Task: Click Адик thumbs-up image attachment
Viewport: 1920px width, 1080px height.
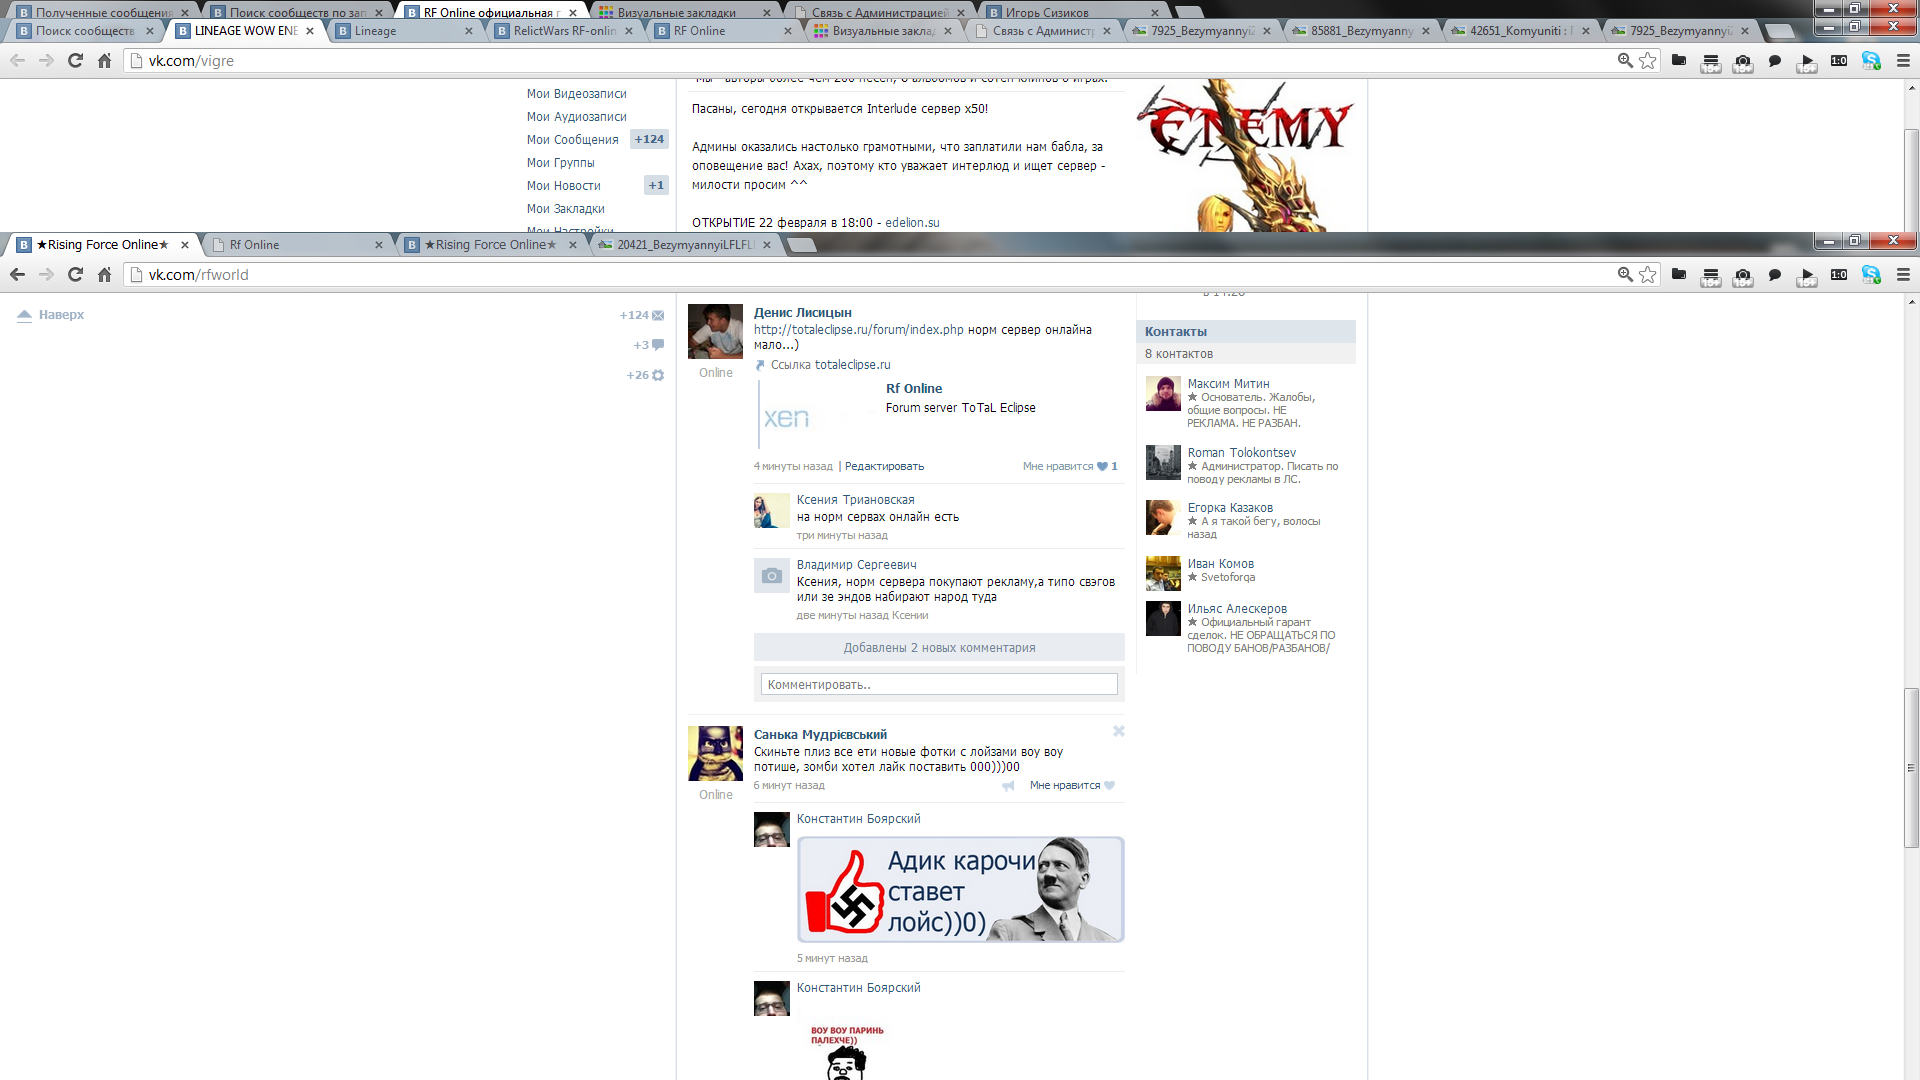Action: pyautogui.click(x=960, y=890)
